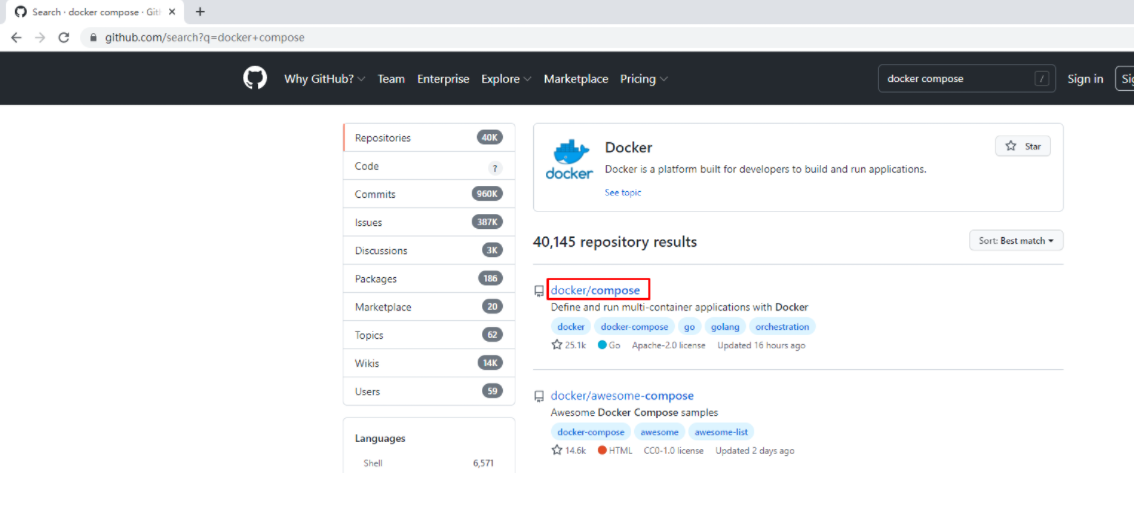The height and width of the screenshot is (509, 1134).
Task: Click the docker topic tag
Action: [x=571, y=327]
